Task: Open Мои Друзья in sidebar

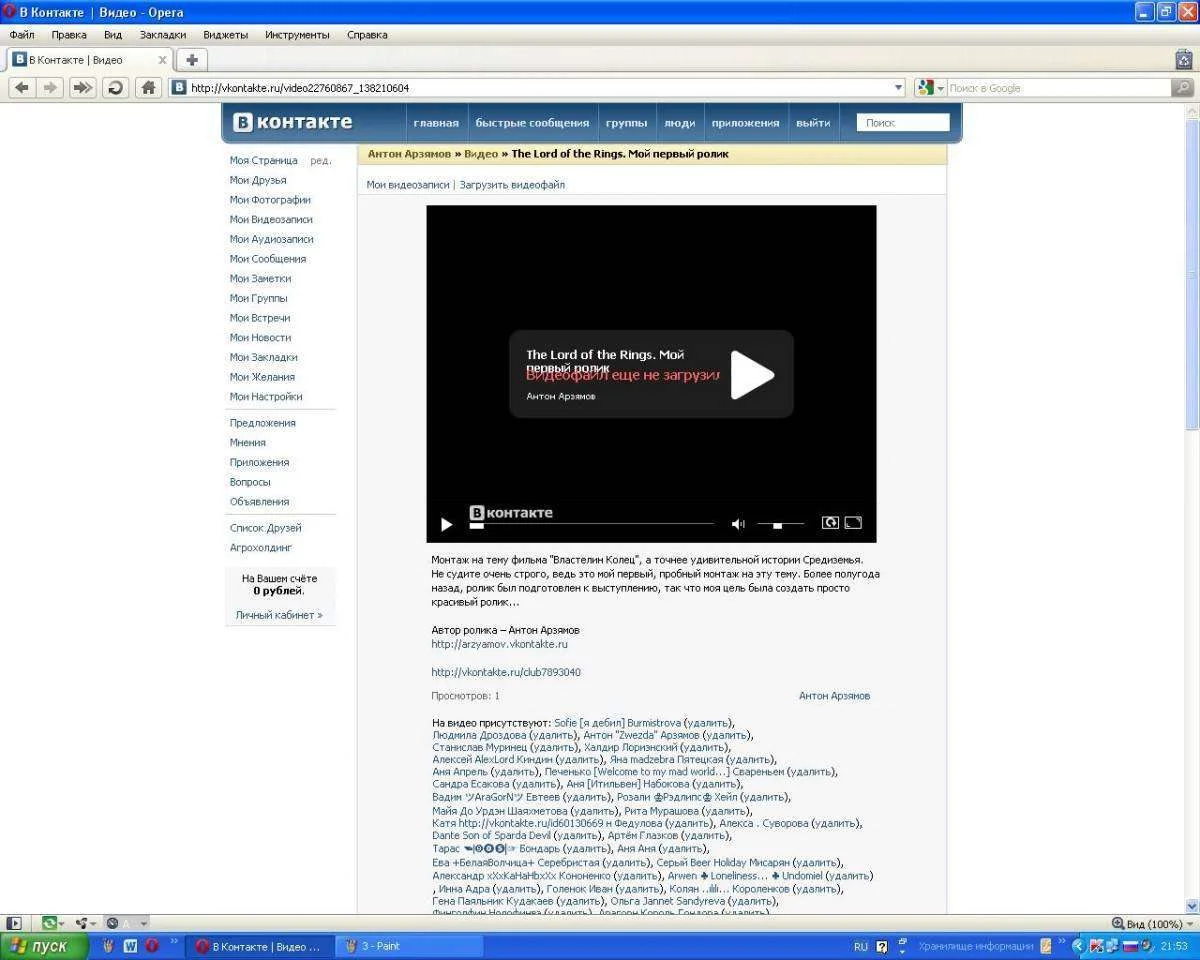Action: click(x=258, y=180)
